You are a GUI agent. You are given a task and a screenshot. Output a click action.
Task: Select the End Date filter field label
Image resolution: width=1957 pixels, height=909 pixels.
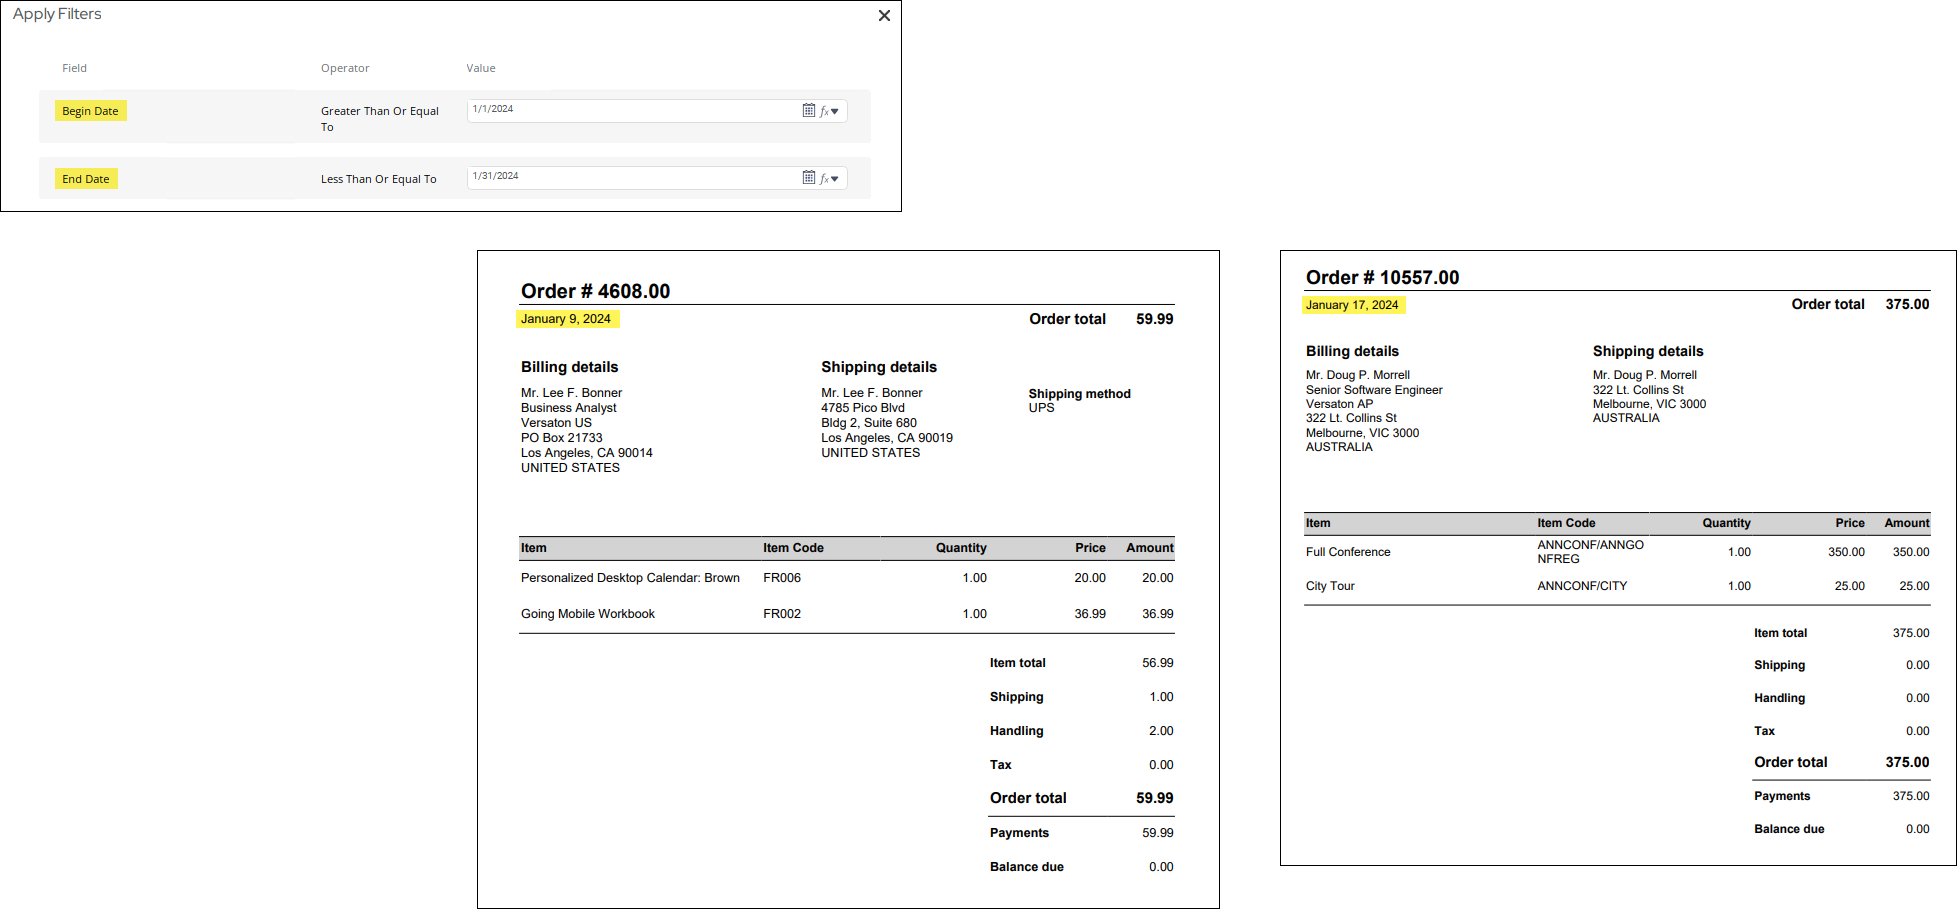pyautogui.click(x=86, y=179)
